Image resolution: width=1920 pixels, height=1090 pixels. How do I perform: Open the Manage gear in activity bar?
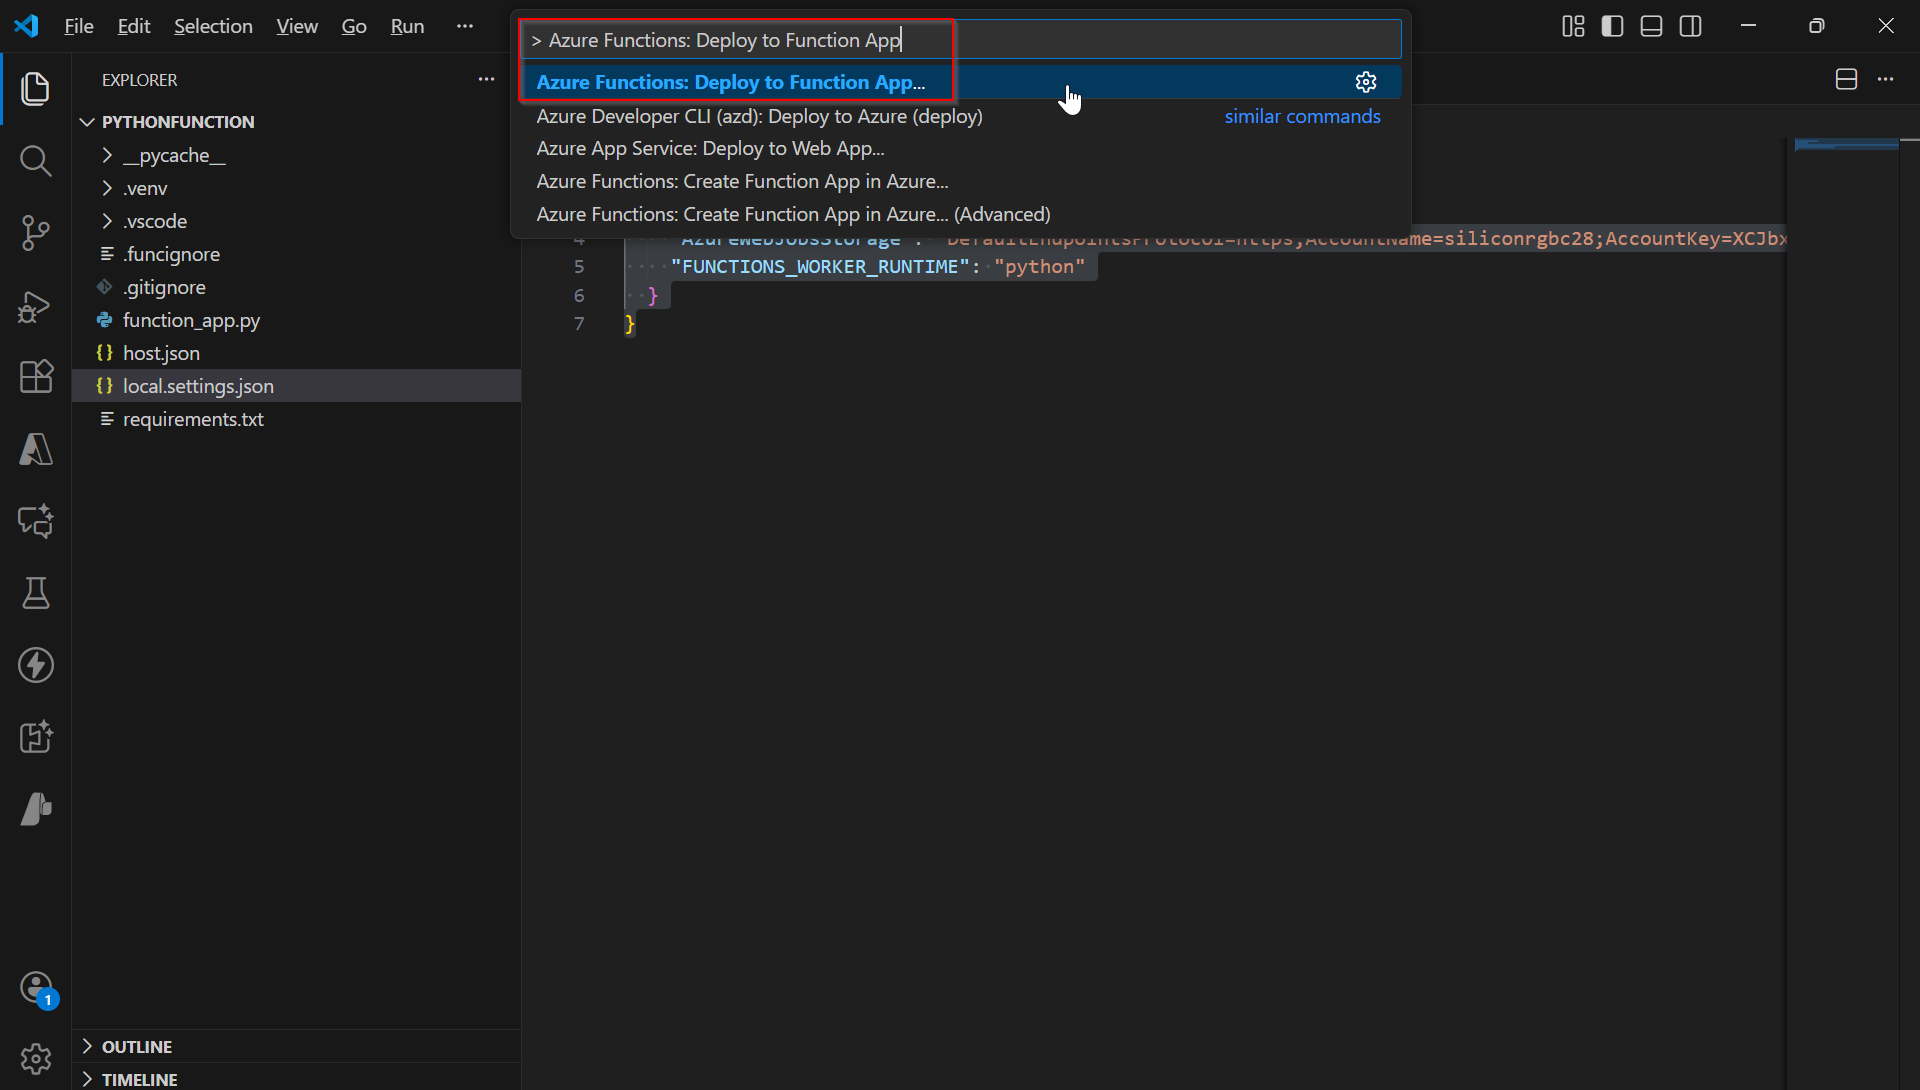click(x=36, y=1058)
